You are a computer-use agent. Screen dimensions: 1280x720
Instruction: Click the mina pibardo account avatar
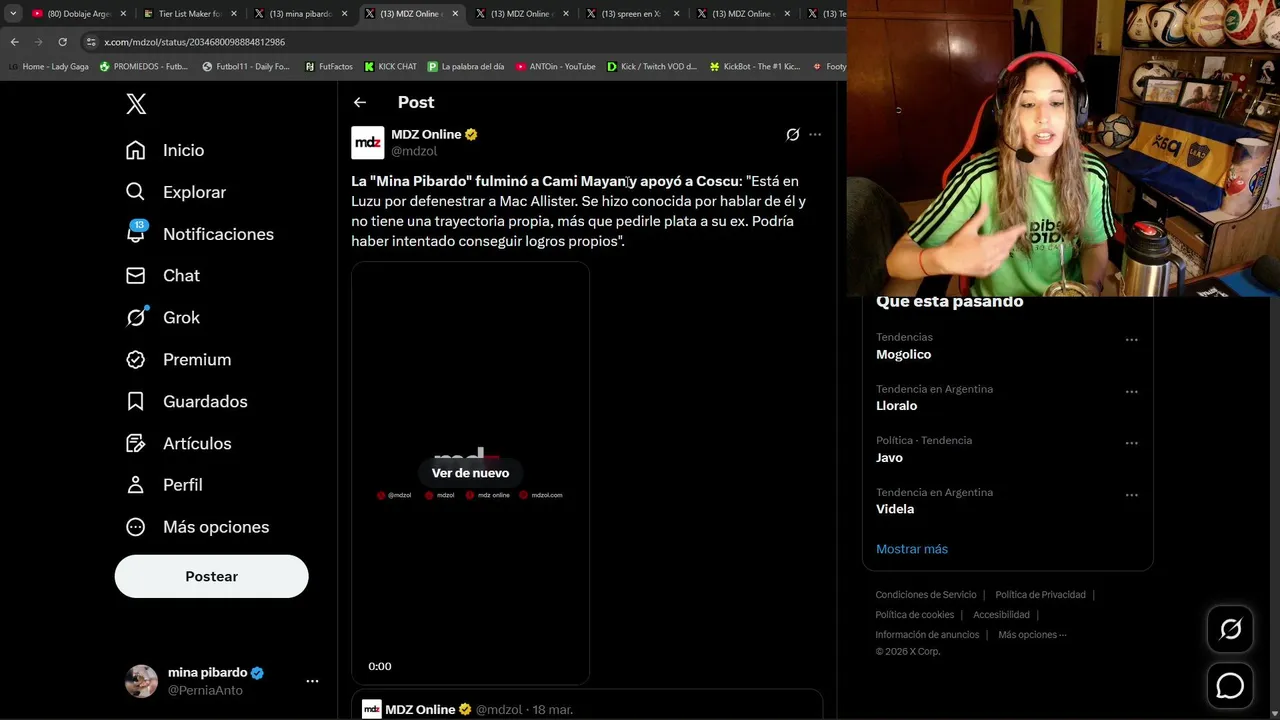point(141,681)
